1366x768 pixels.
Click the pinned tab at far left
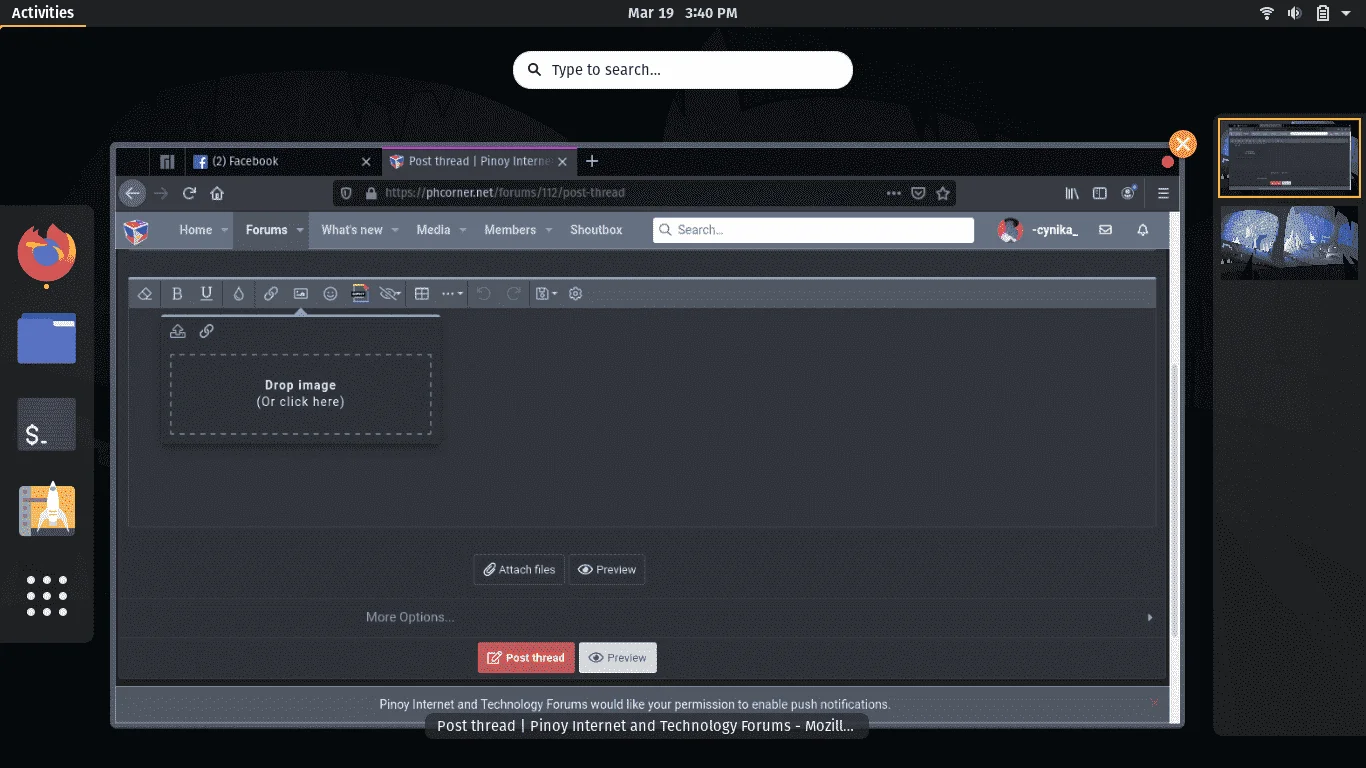(167, 161)
